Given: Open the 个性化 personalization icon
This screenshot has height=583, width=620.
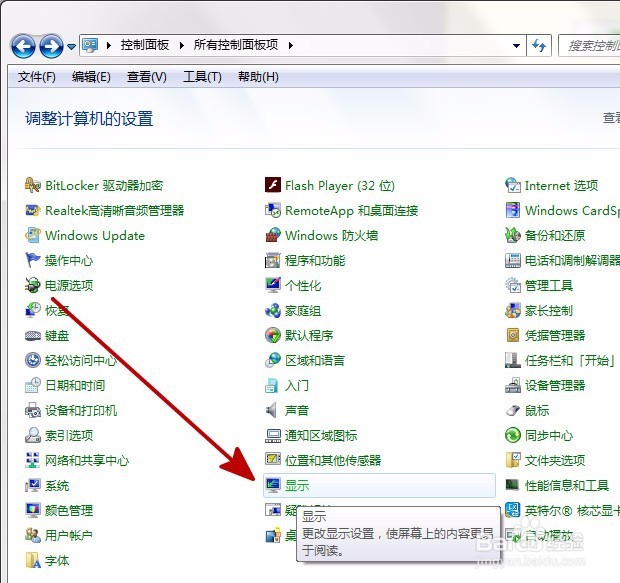Looking at the screenshot, I should 273,285.
